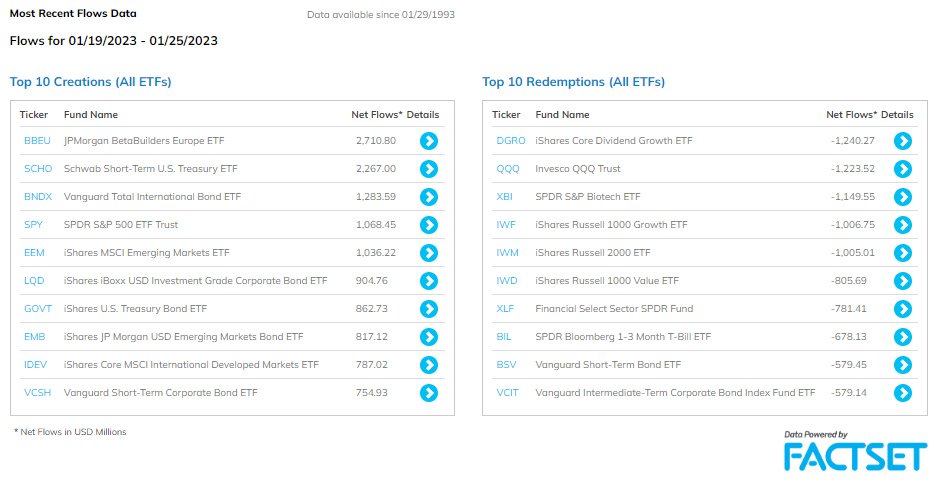This screenshot has width=938, height=481.
Task: Click net flows value -579.14
Action: pos(848,393)
